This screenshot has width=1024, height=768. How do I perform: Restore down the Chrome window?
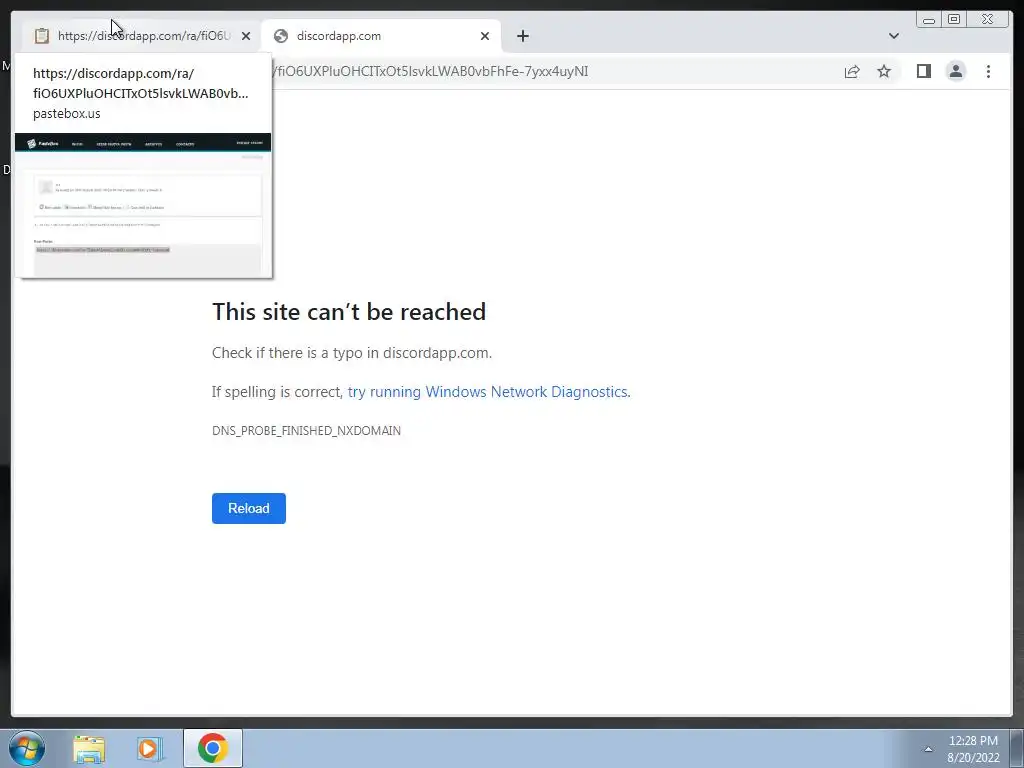(954, 20)
